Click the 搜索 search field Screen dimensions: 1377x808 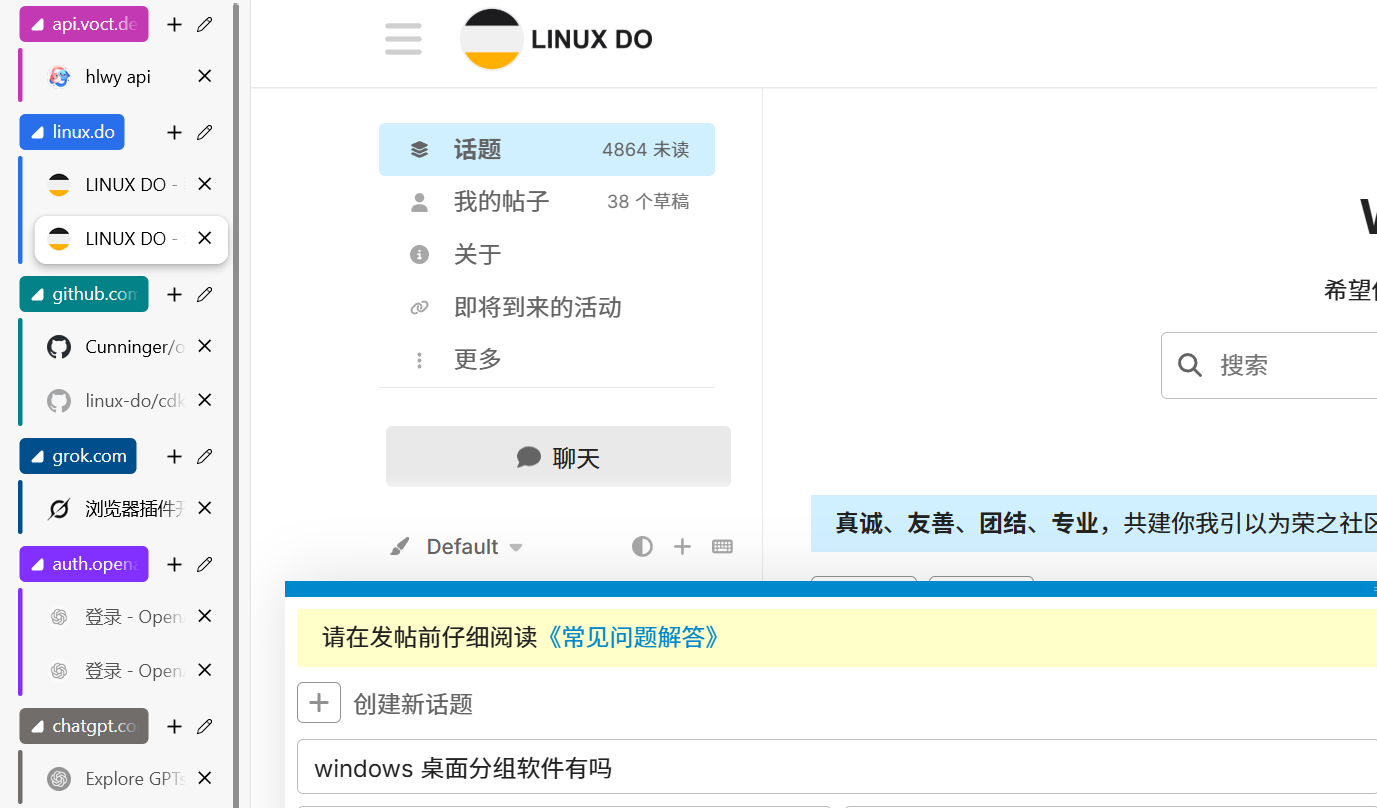click(x=1270, y=365)
